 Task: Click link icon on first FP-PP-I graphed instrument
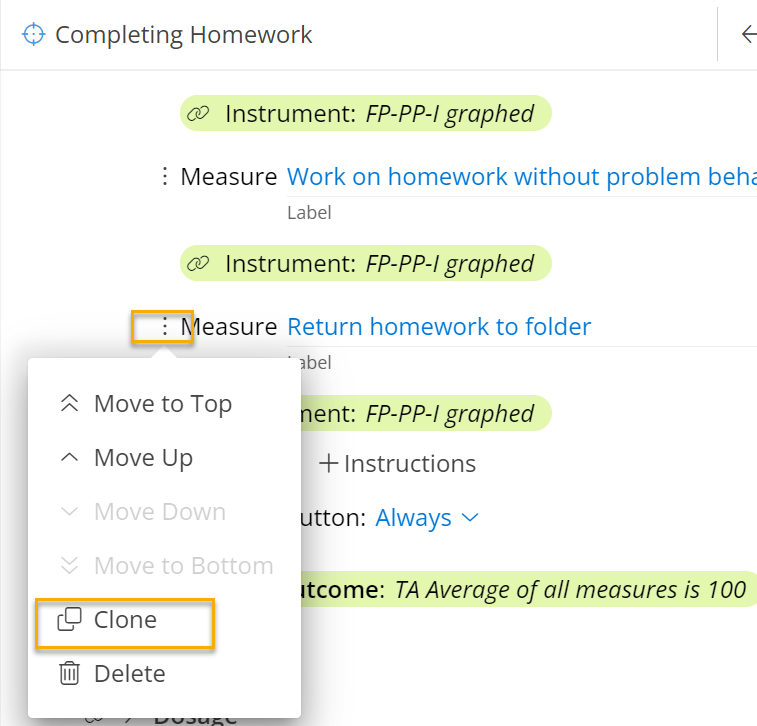[198, 114]
